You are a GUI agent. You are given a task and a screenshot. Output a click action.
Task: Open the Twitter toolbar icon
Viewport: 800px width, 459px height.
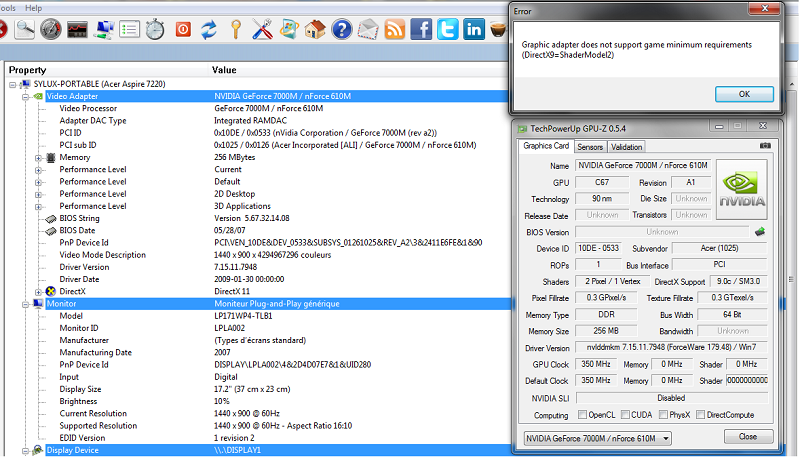pos(447,30)
